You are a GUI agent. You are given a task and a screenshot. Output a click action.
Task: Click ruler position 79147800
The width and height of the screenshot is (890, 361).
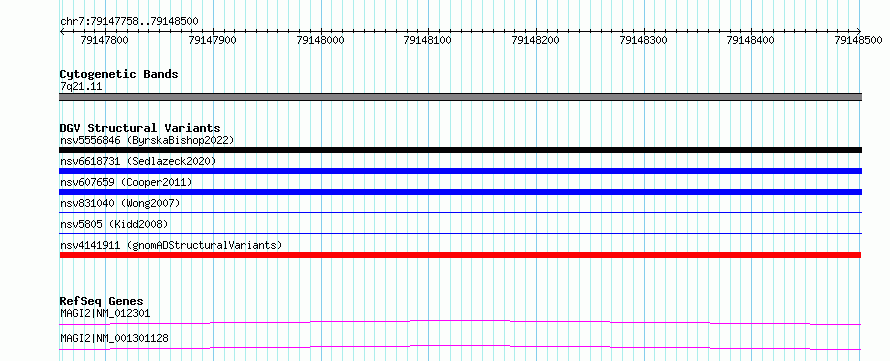104,40
